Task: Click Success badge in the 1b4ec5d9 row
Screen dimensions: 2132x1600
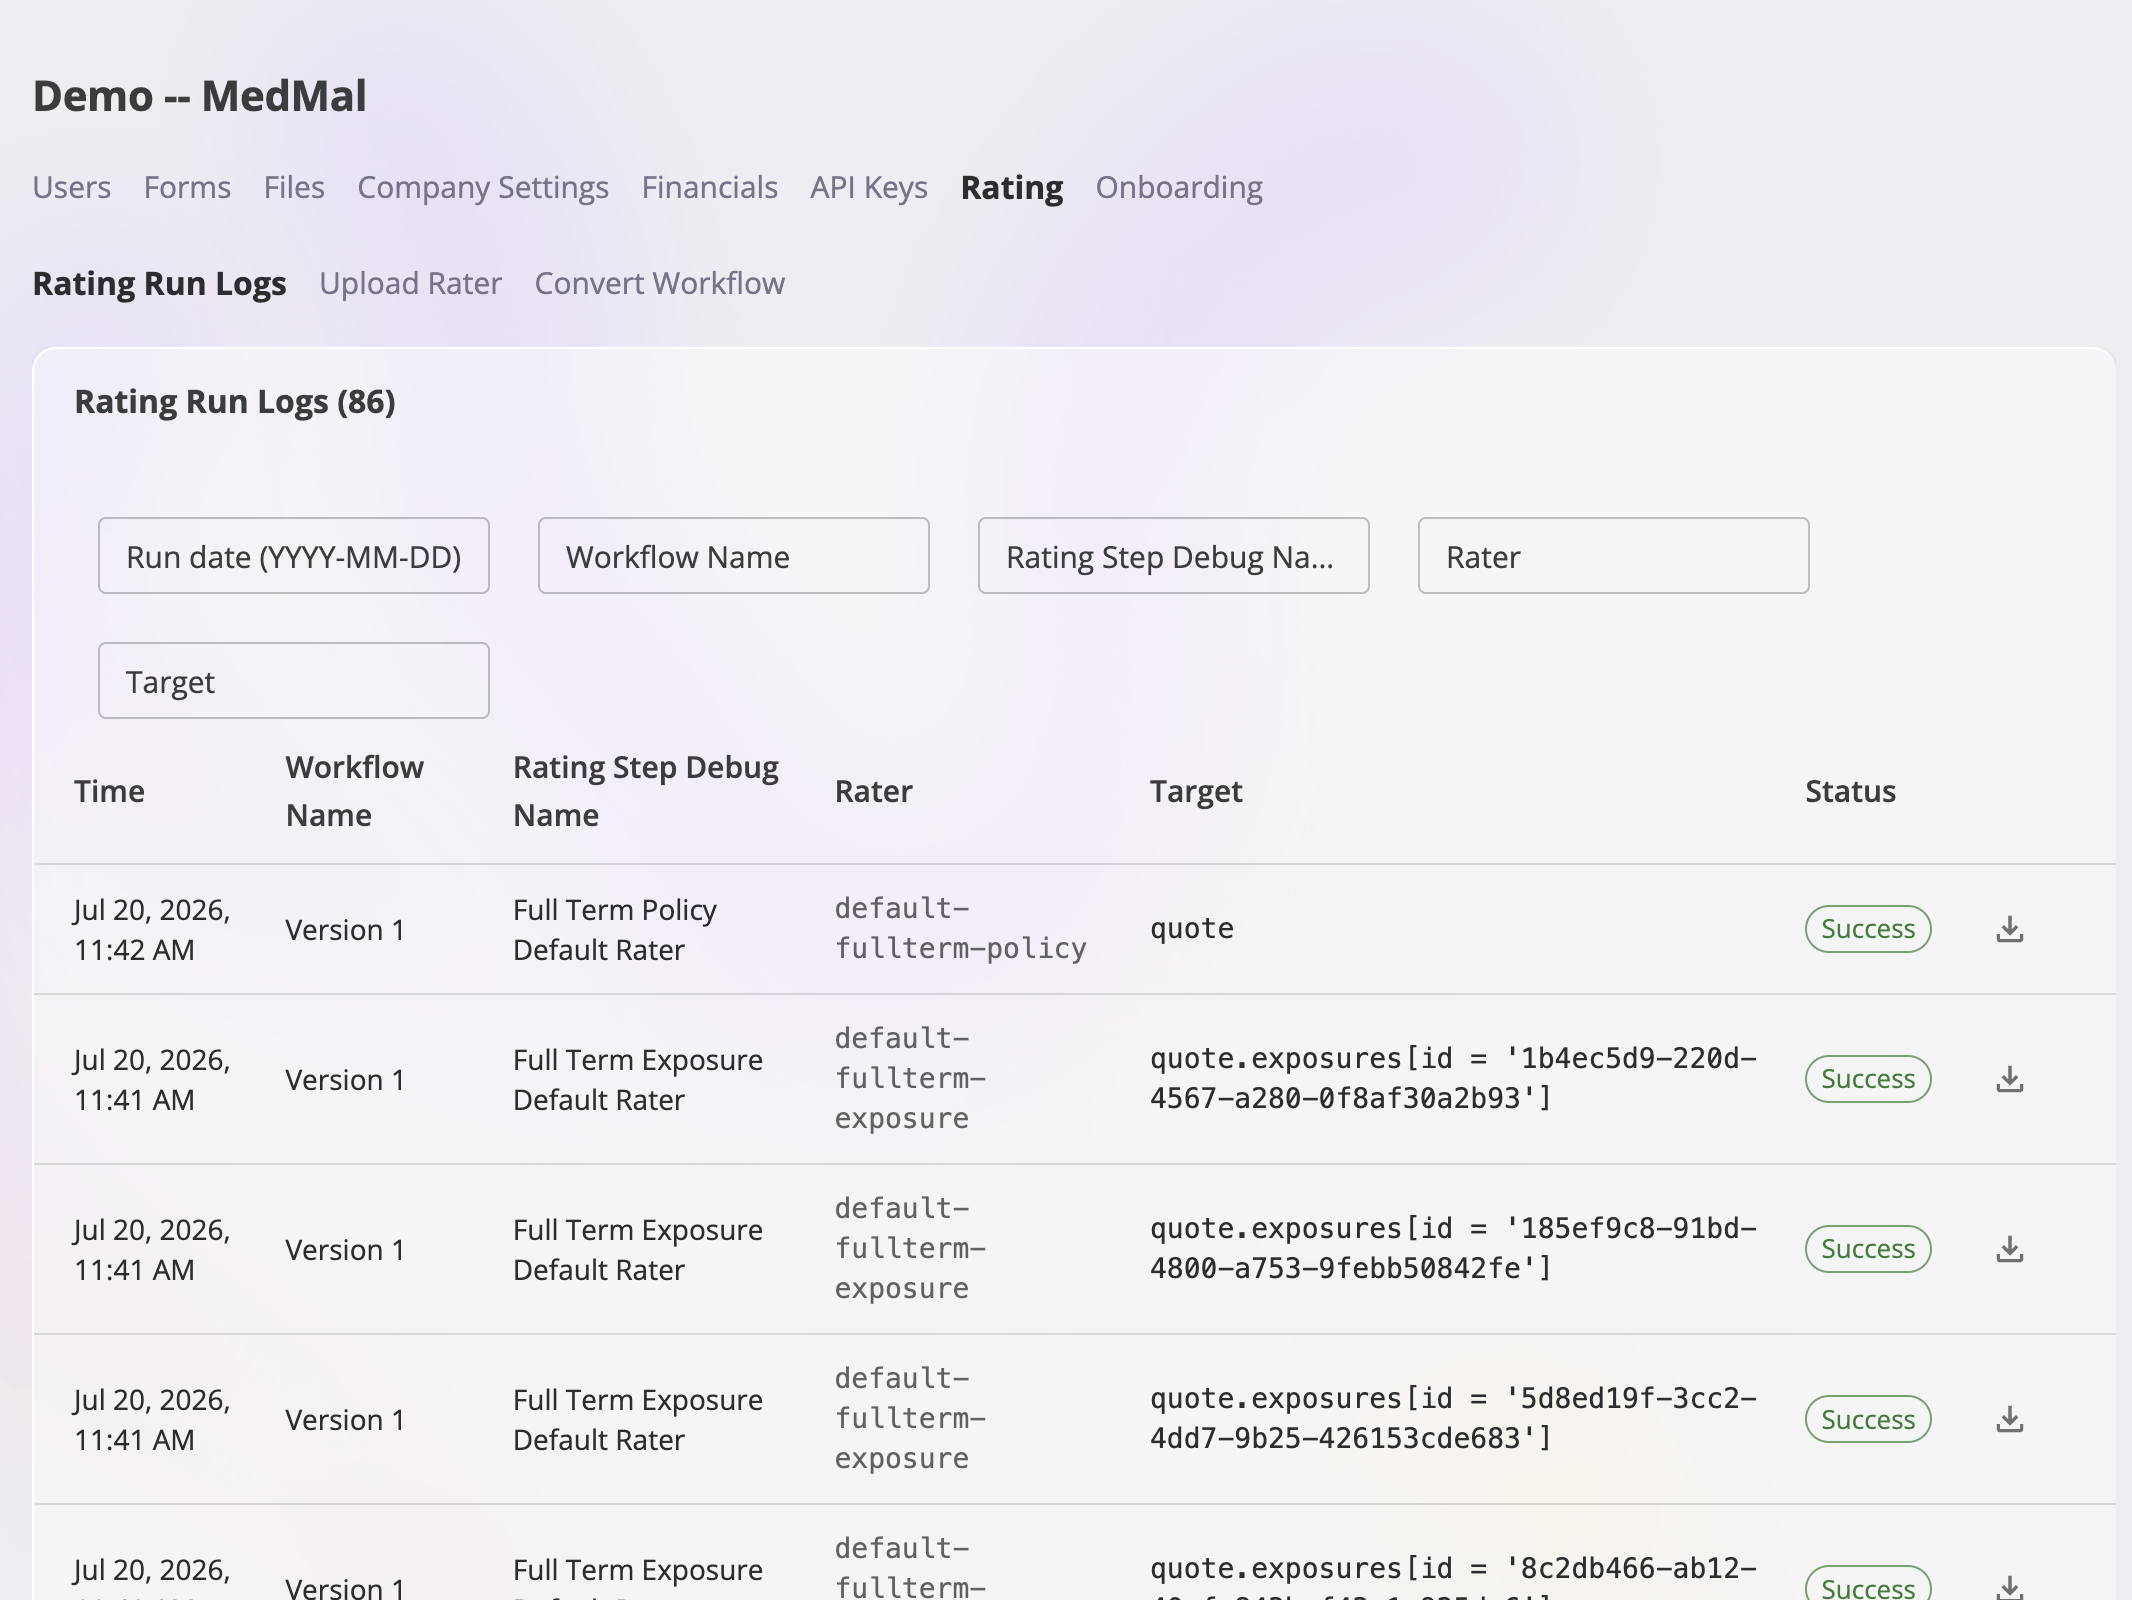Action: pos(1868,1079)
